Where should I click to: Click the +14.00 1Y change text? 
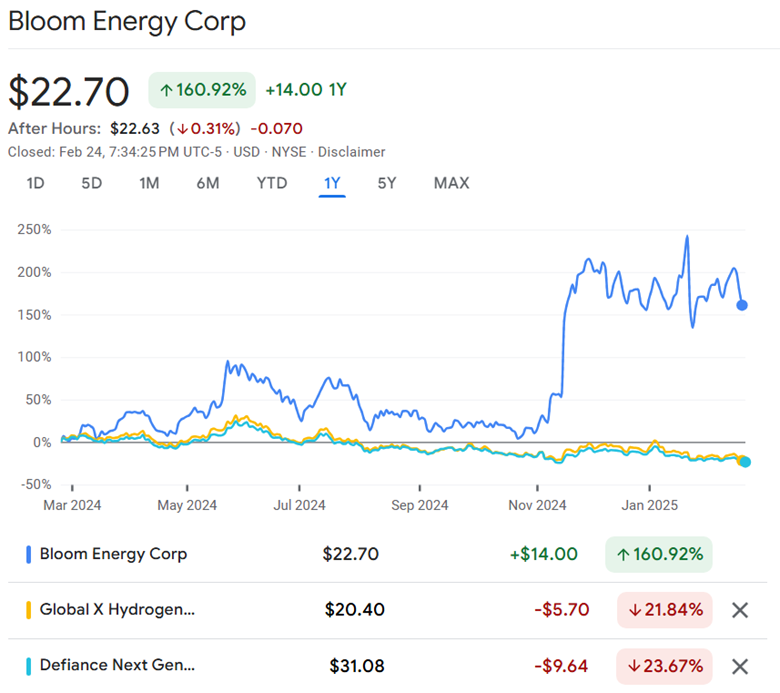tap(306, 90)
